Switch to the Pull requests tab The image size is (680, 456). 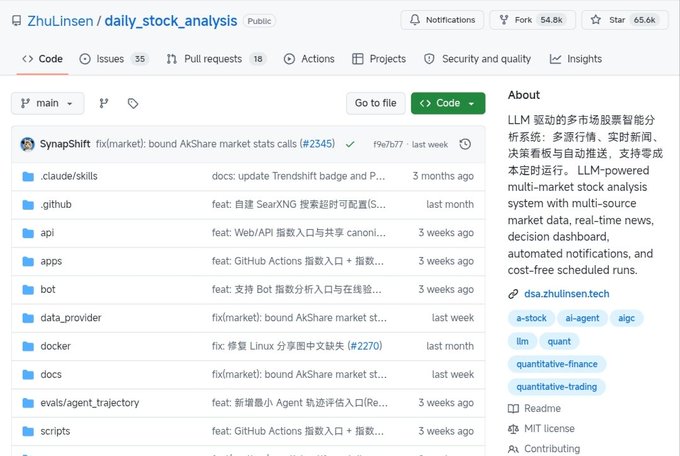[x=216, y=59]
